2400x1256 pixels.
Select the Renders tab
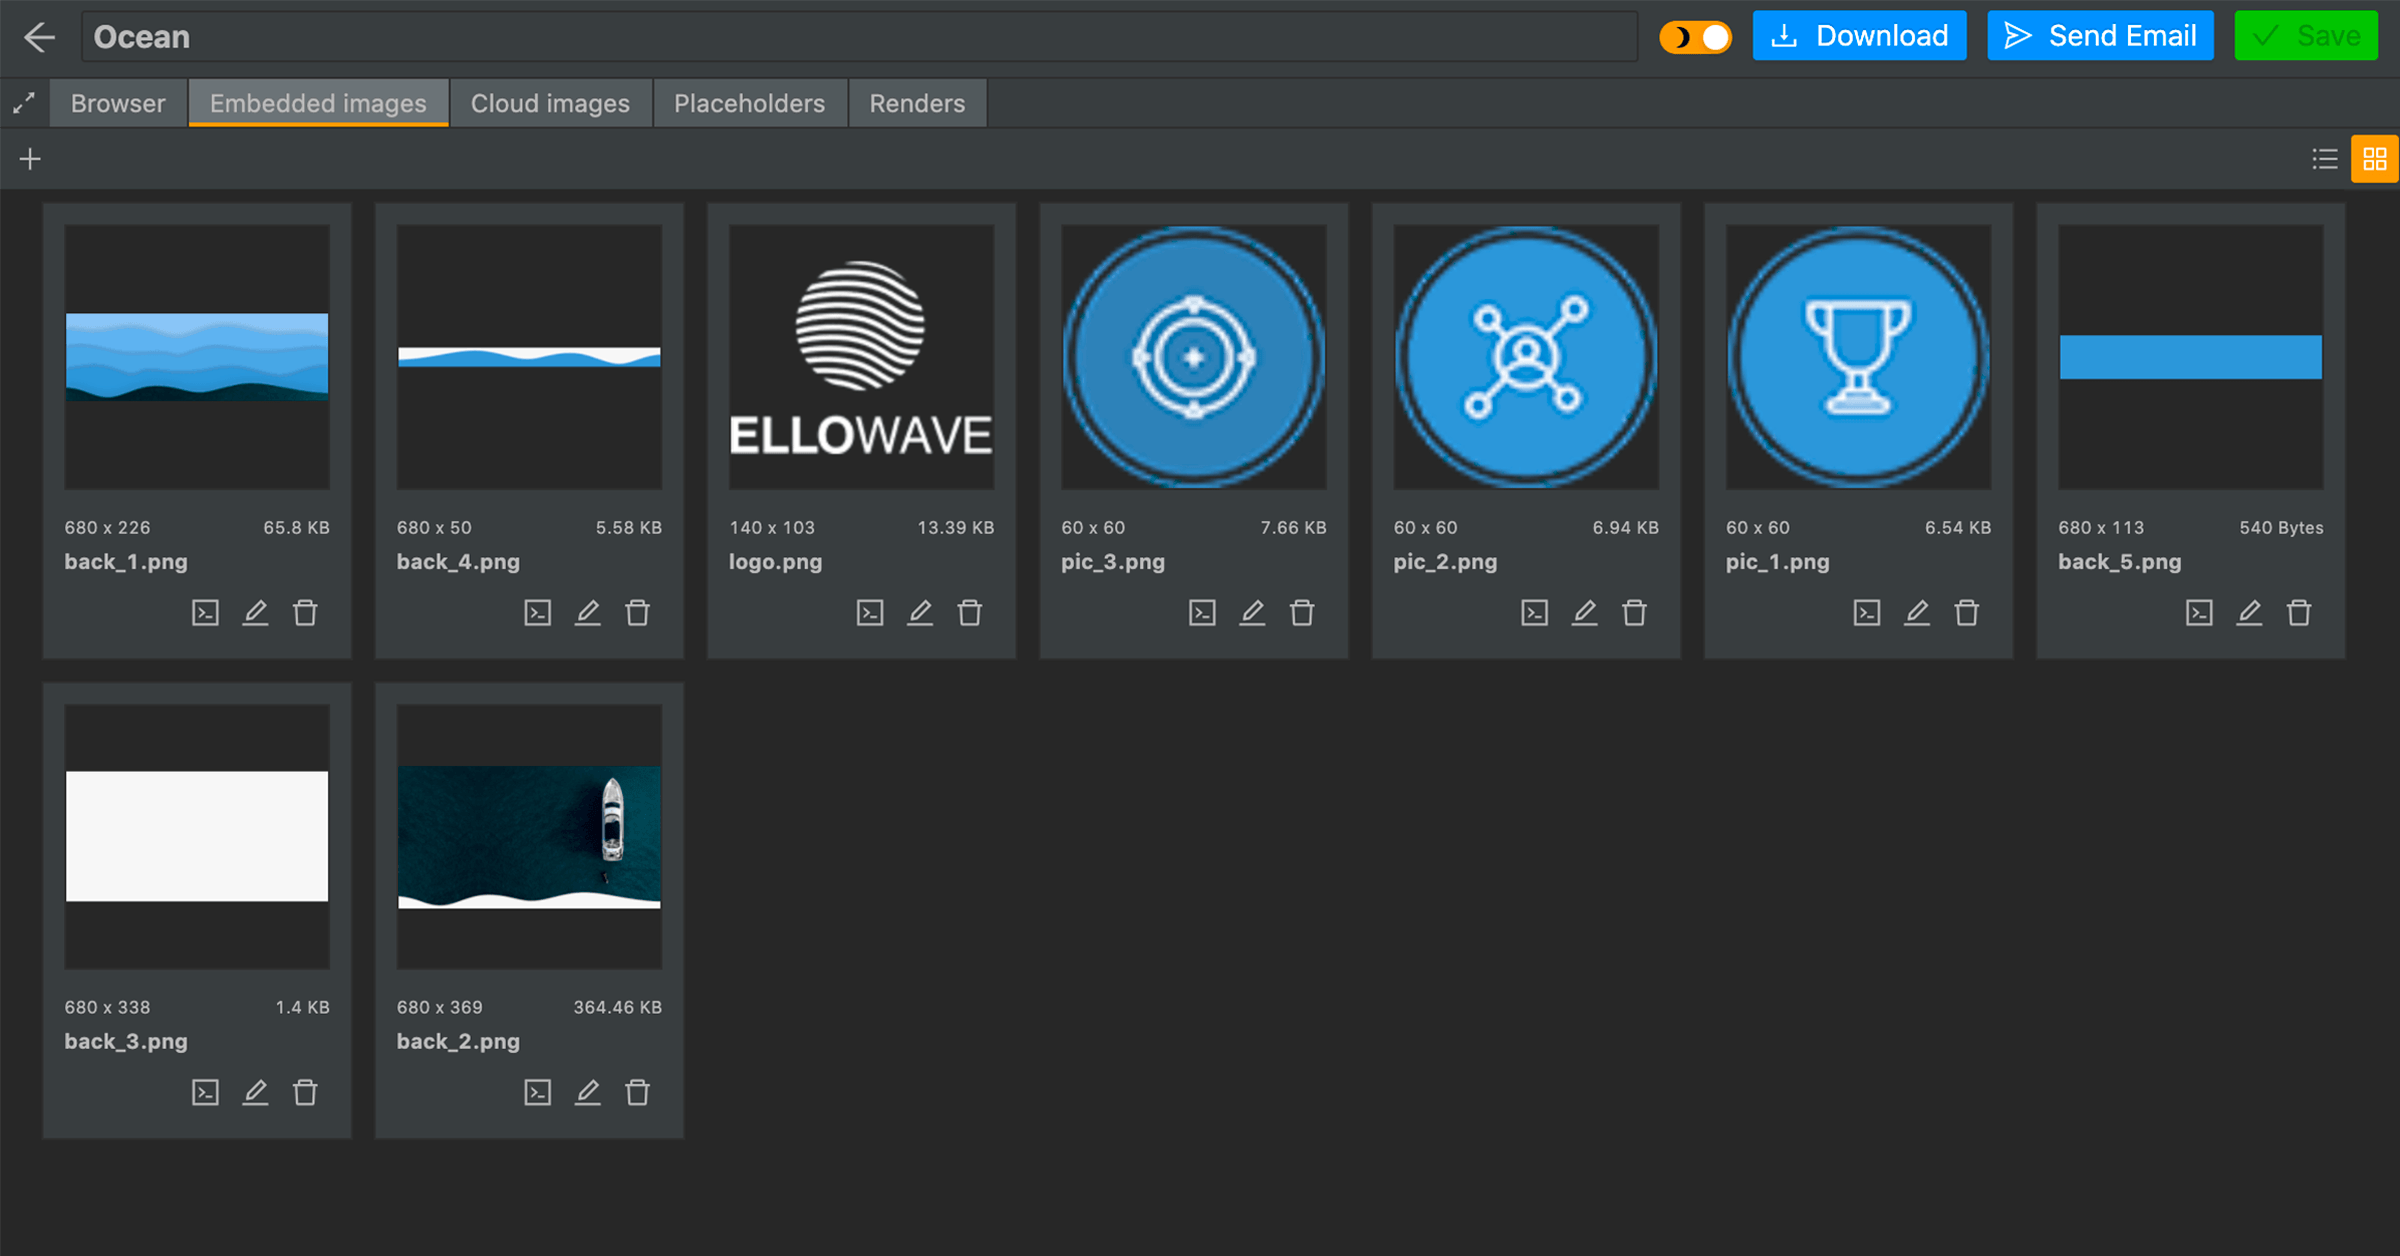[x=917, y=103]
